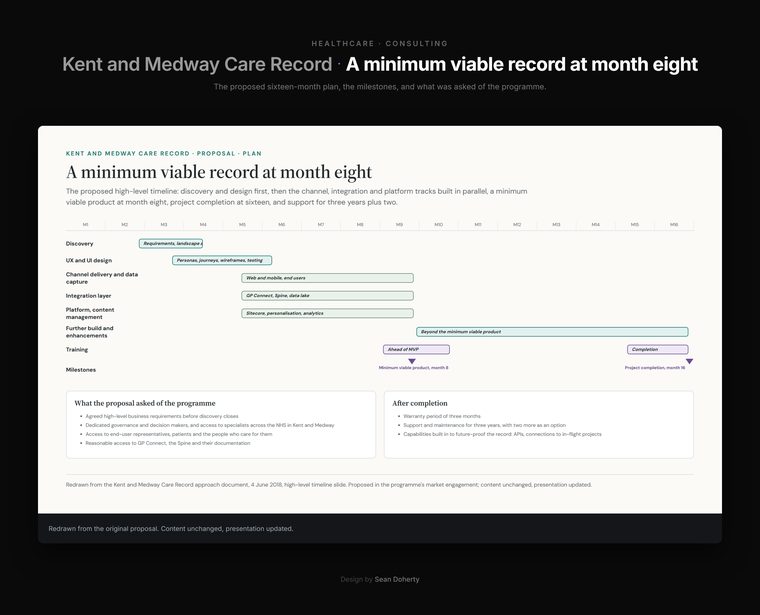Click "Project completion, month 16" label
Viewport: 760px width, 615px height.
[655, 368]
